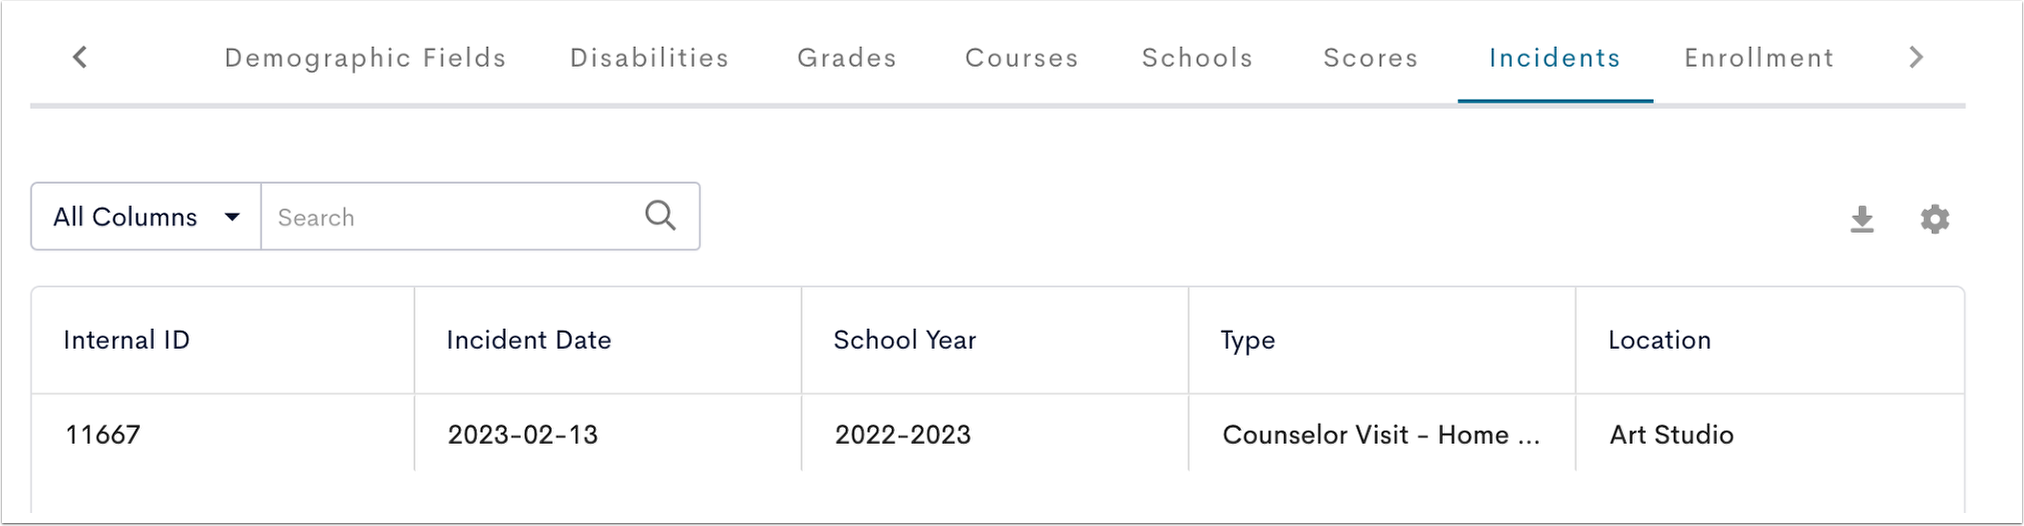Click the download table data icon

(1861, 219)
